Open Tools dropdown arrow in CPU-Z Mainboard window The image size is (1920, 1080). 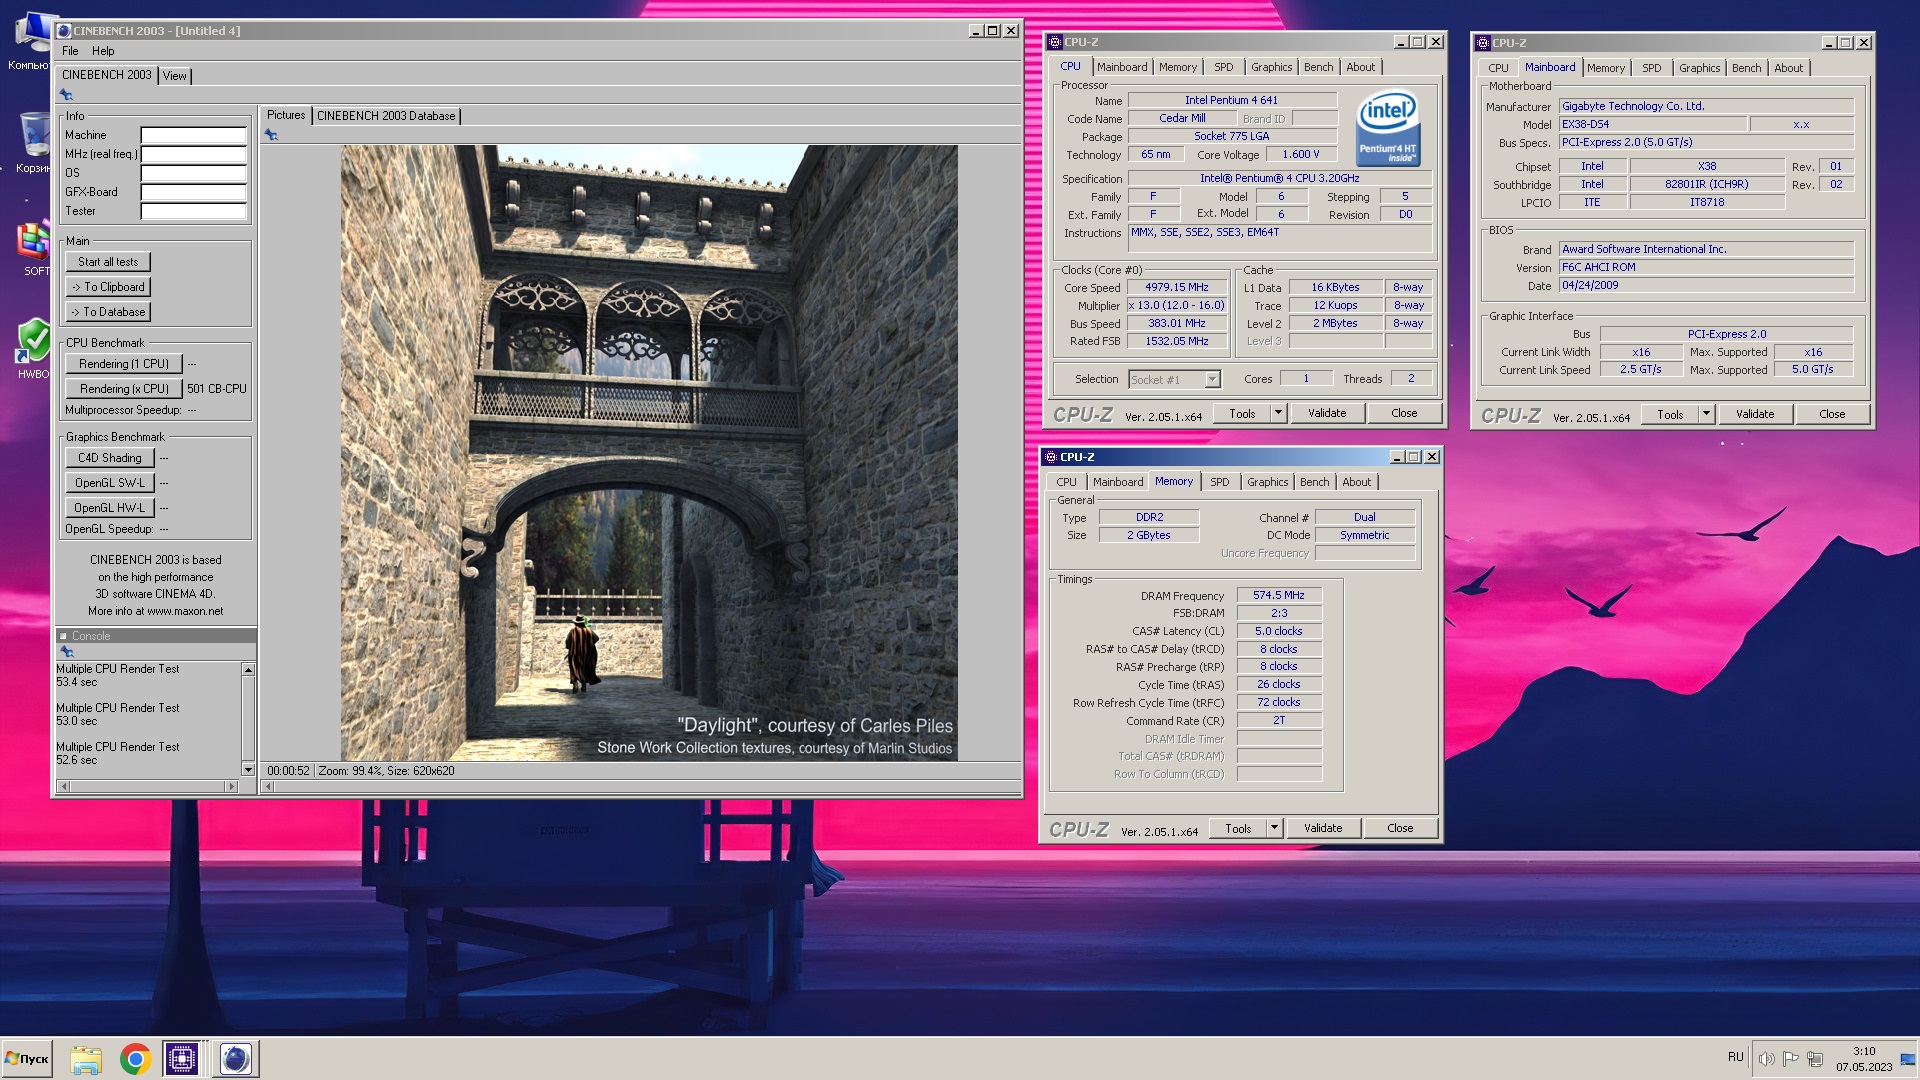1706,414
